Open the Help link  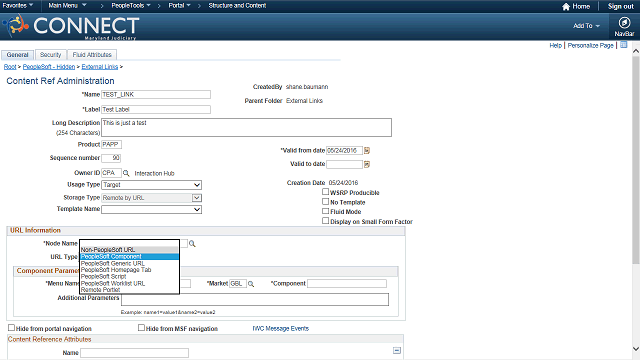(556, 45)
